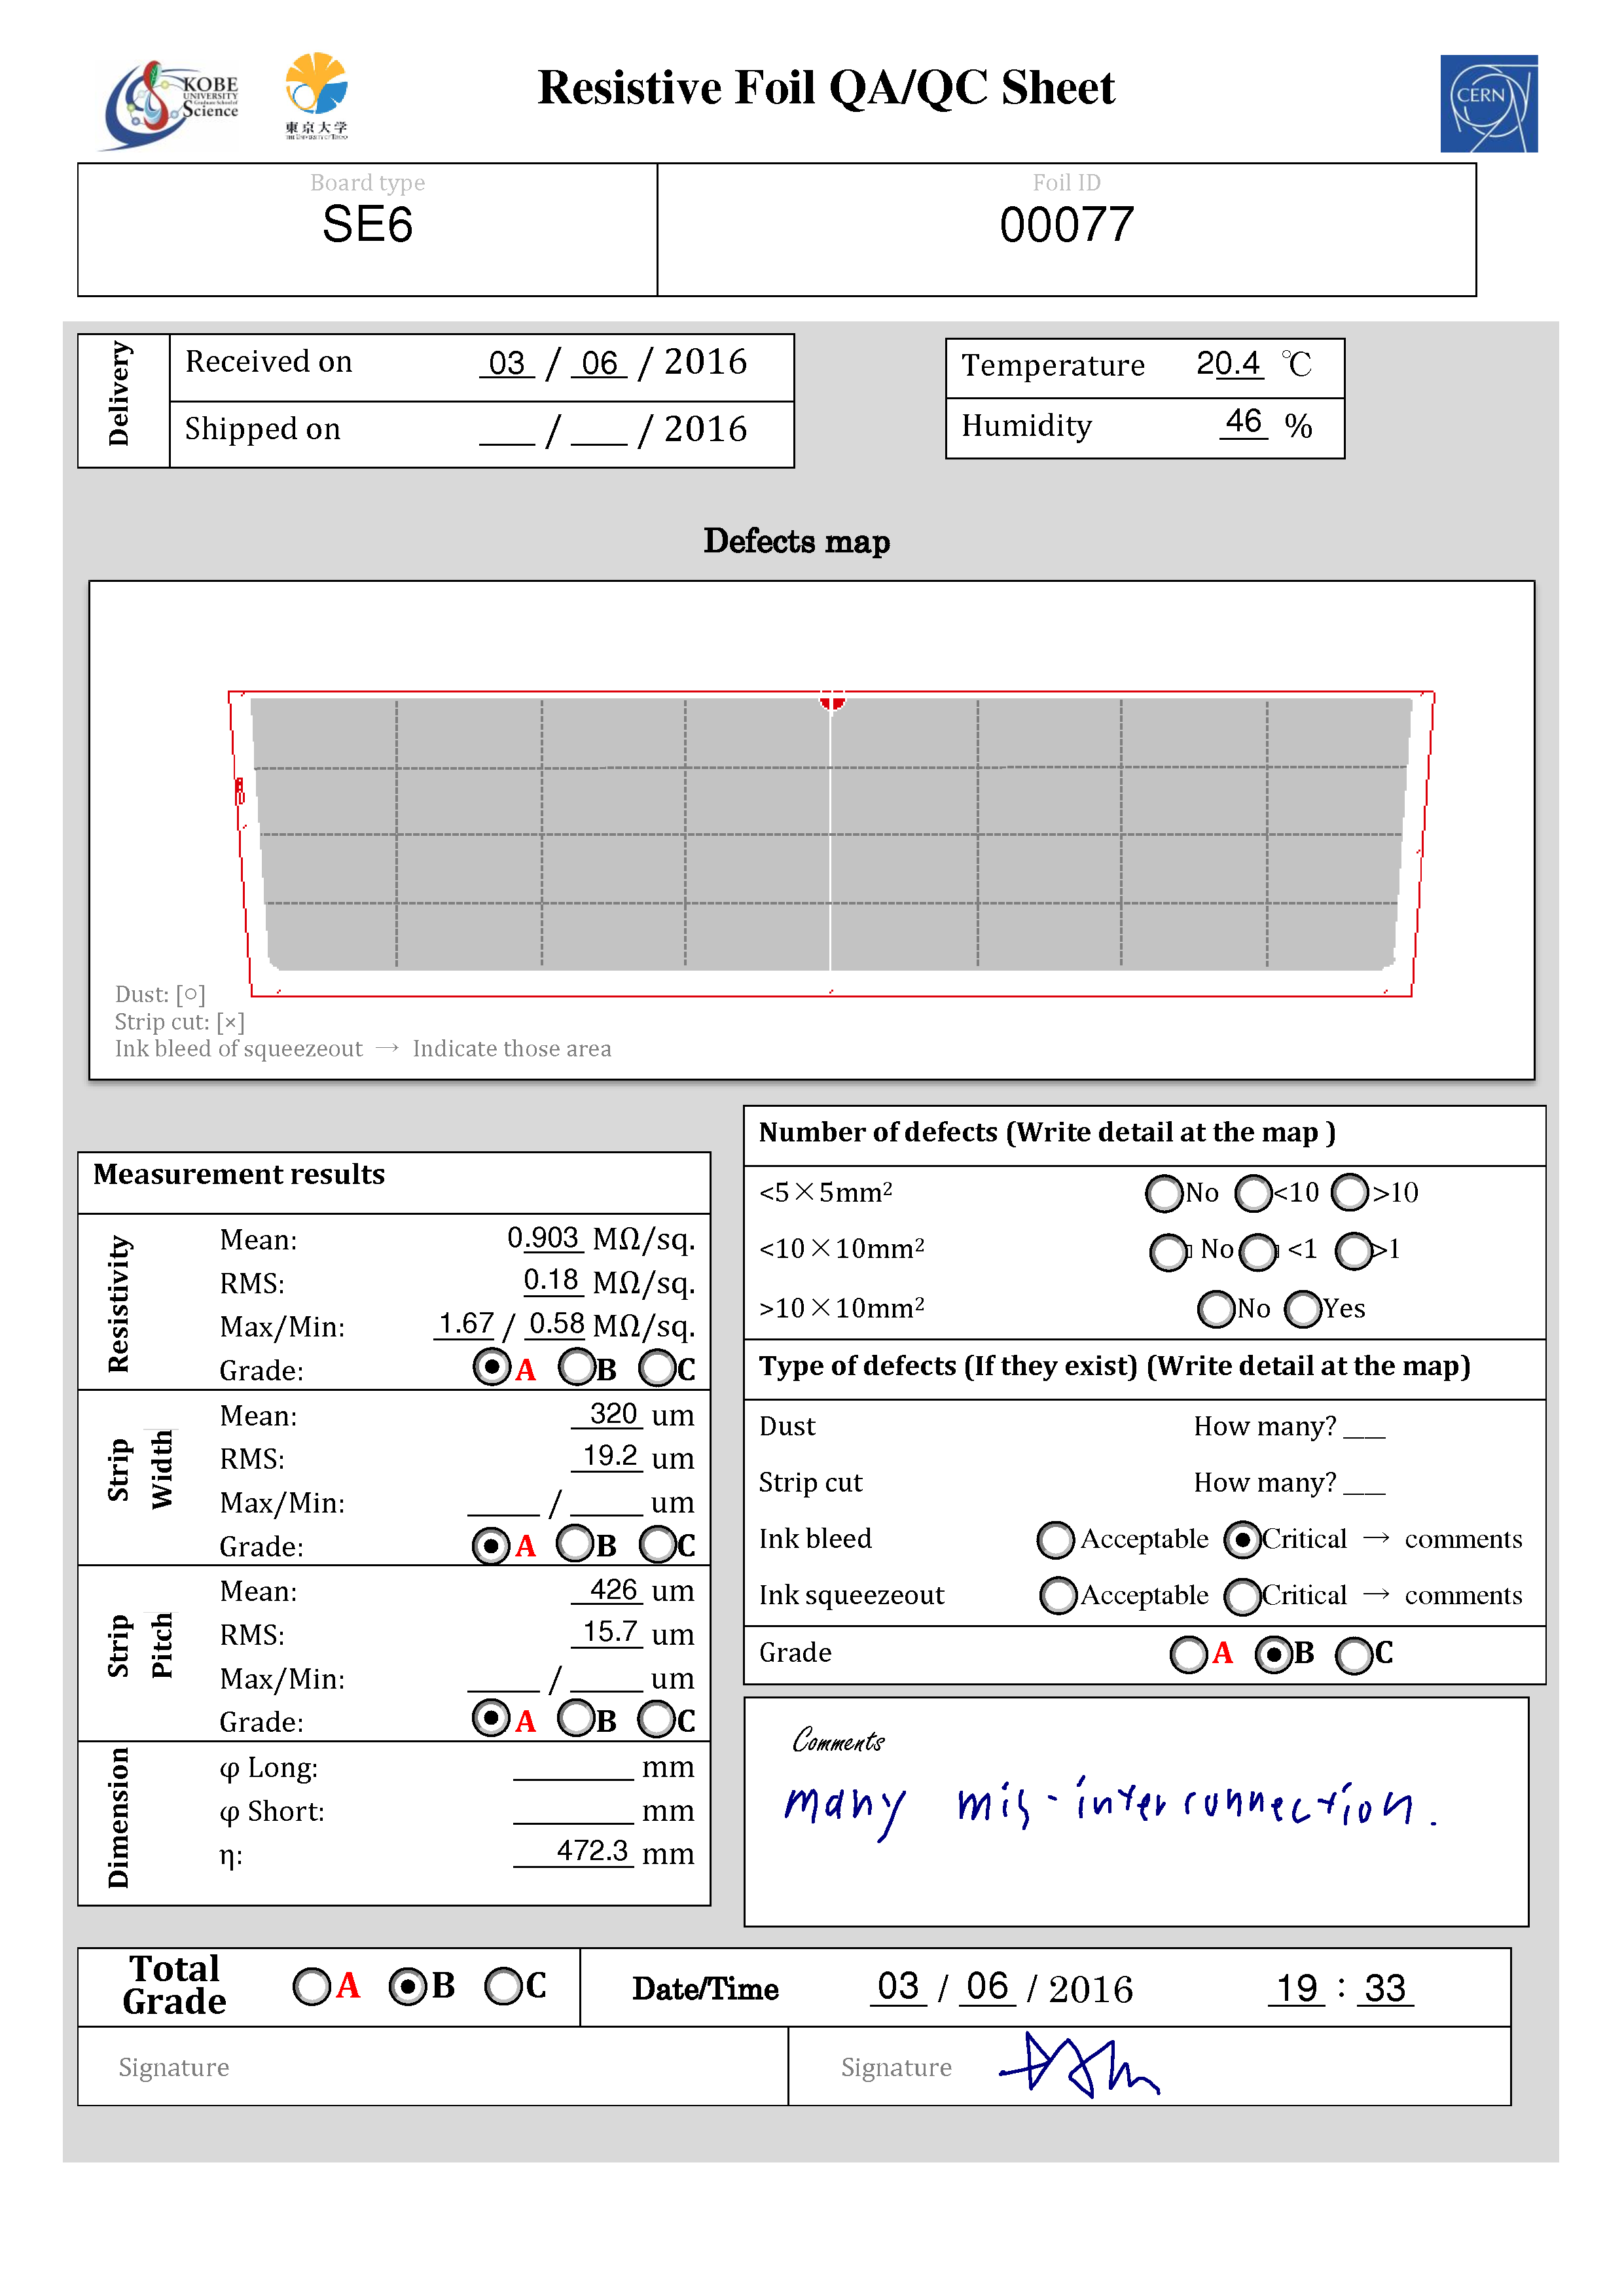Select defects Grade A radio button
The width and height of the screenshot is (1624, 2296).
(x=1189, y=1654)
